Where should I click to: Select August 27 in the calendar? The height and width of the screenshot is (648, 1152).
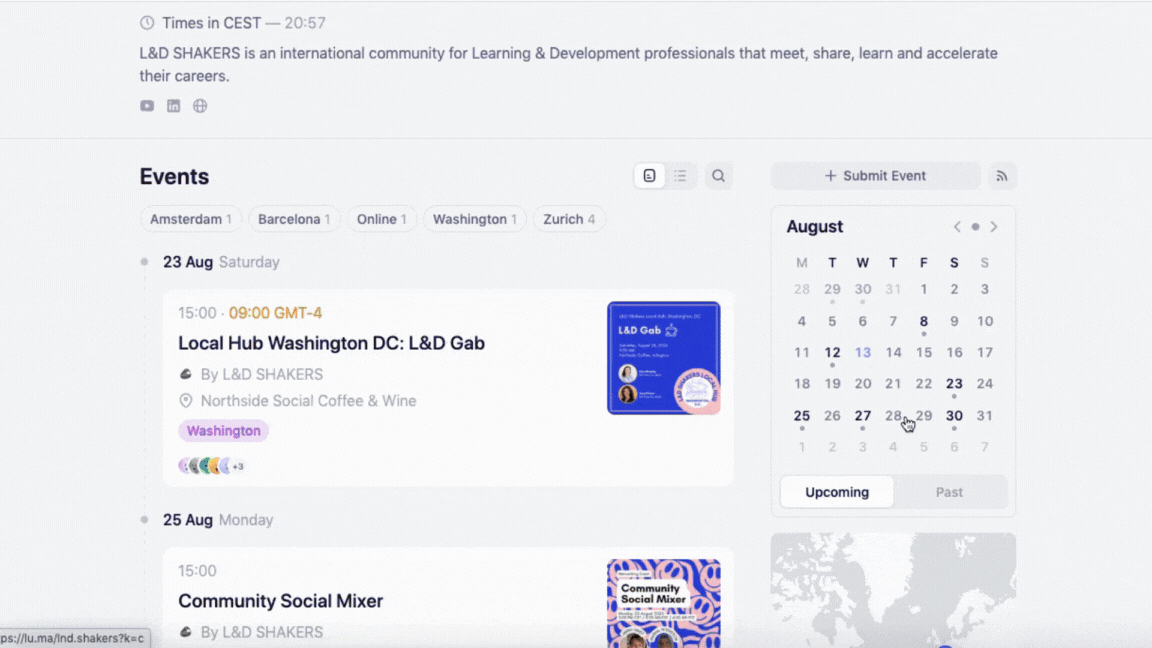pos(863,416)
